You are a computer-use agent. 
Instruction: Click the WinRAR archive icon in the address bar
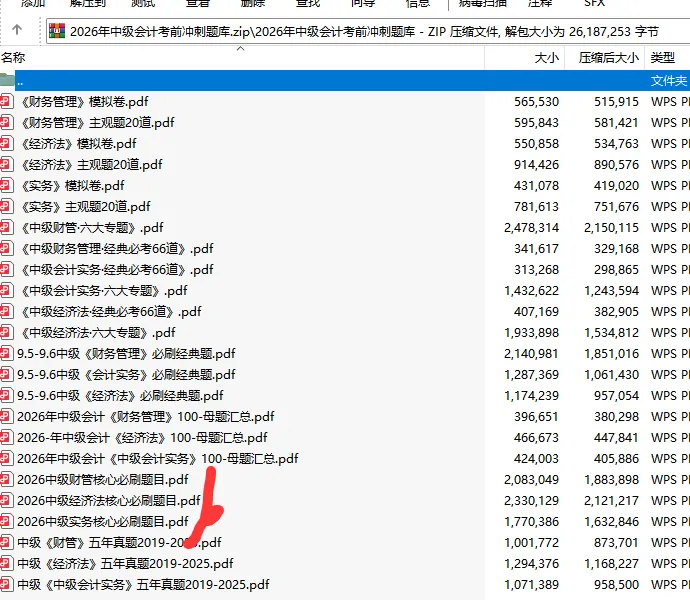[57, 31]
